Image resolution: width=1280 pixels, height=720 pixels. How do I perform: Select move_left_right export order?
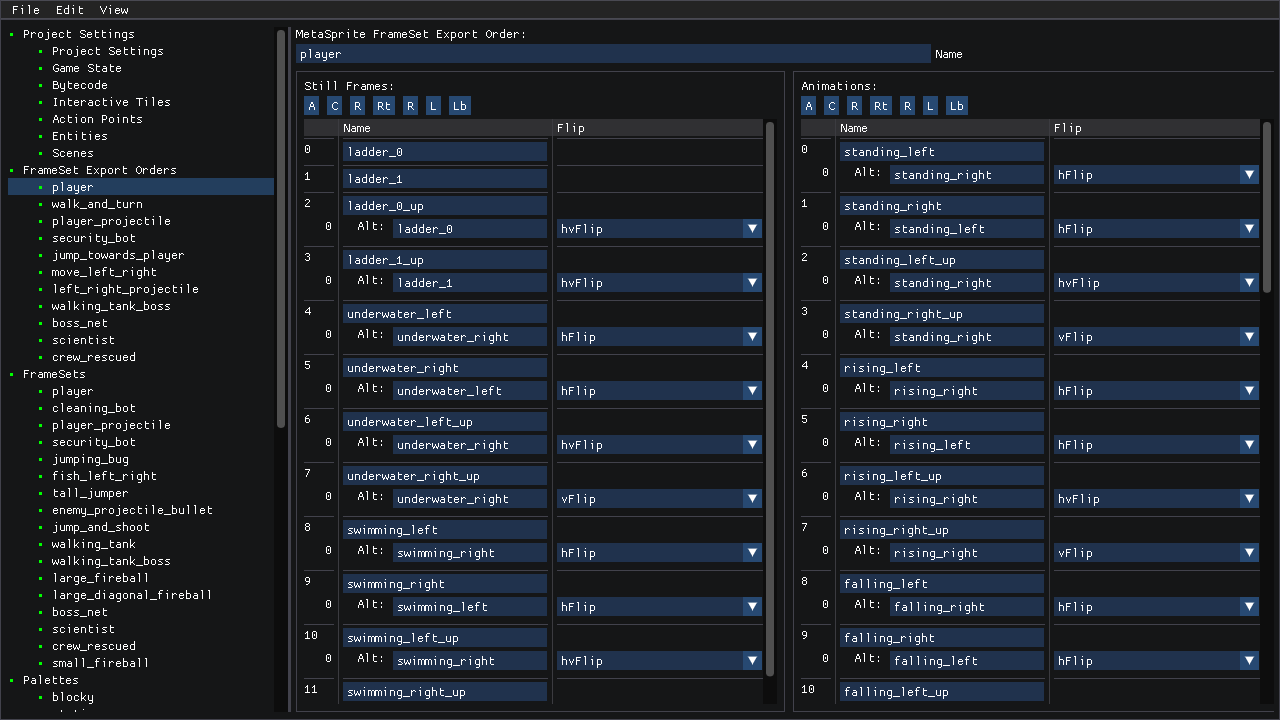point(104,272)
